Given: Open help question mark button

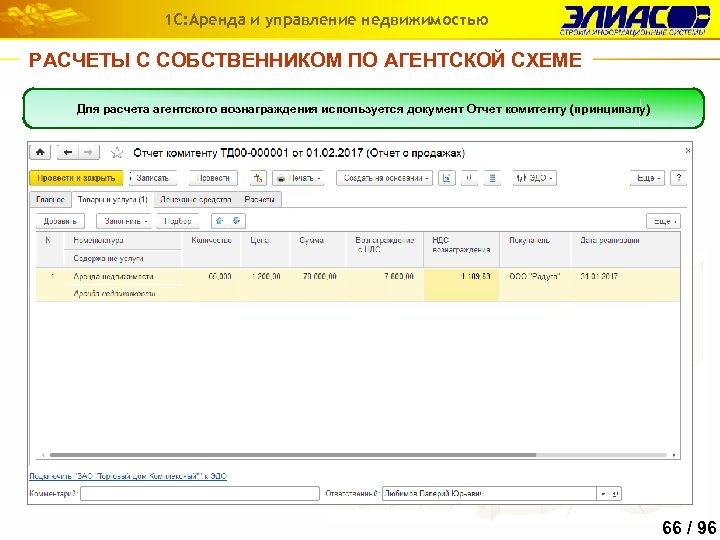Looking at the screenshot, I should point(679,178).
